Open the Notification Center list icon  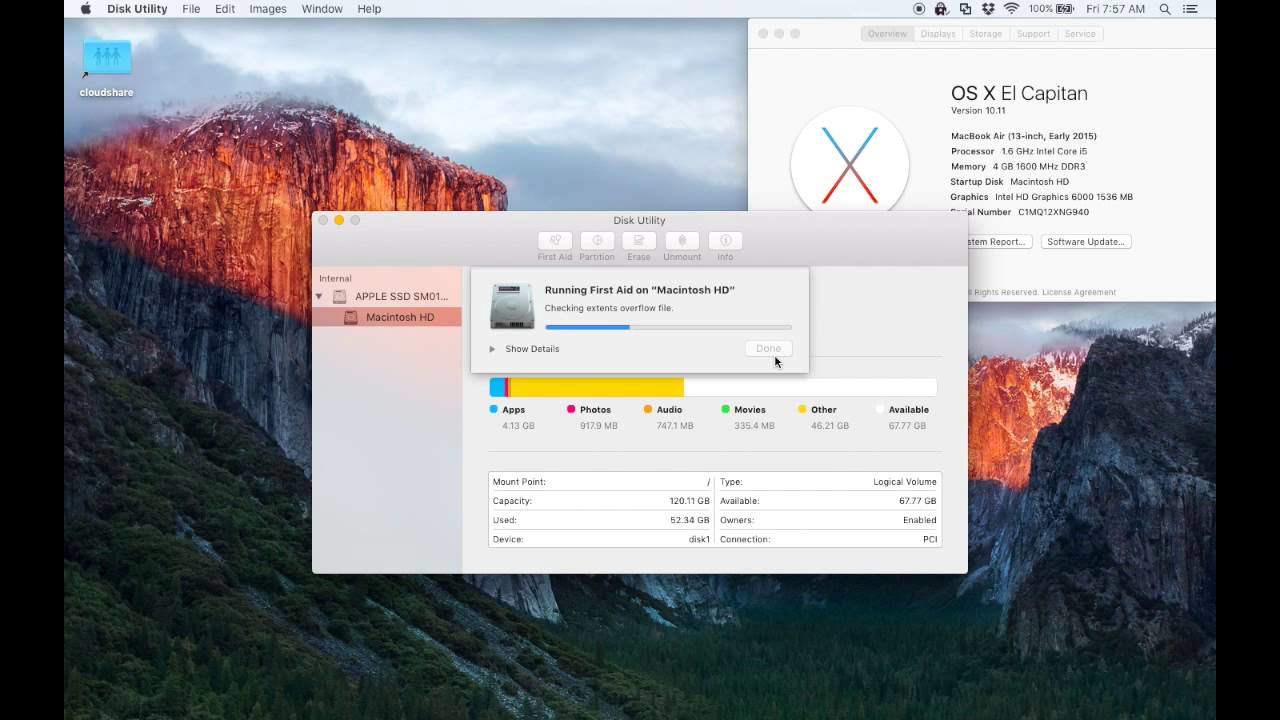tap(1190, 9)
